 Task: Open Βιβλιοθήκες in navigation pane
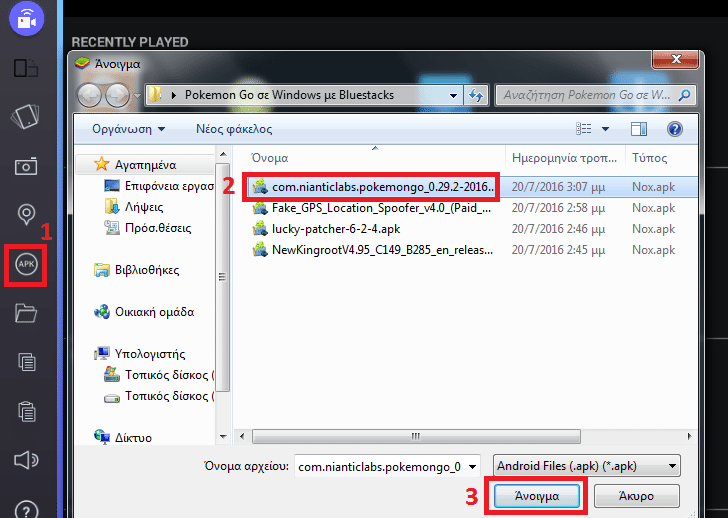pyautogui.click(x=136, y=270)
